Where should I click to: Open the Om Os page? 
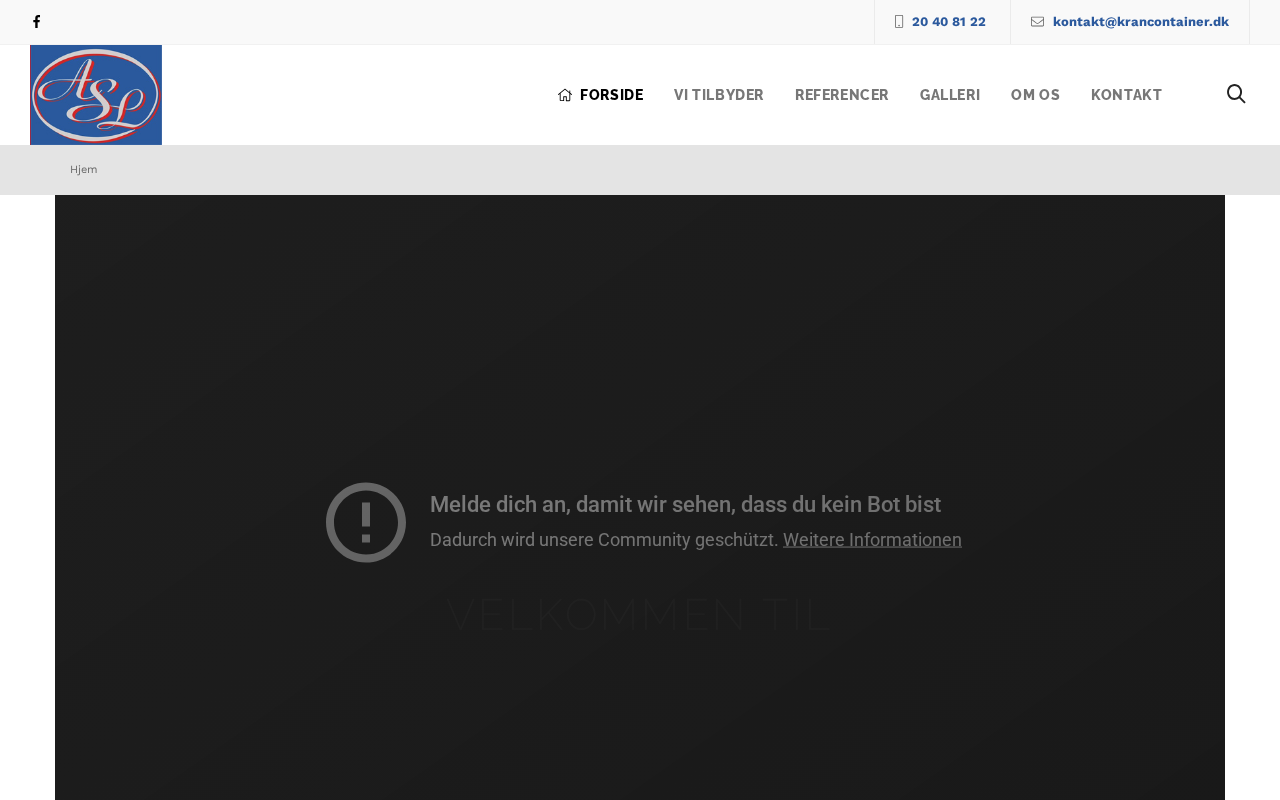coord(1035,95)
